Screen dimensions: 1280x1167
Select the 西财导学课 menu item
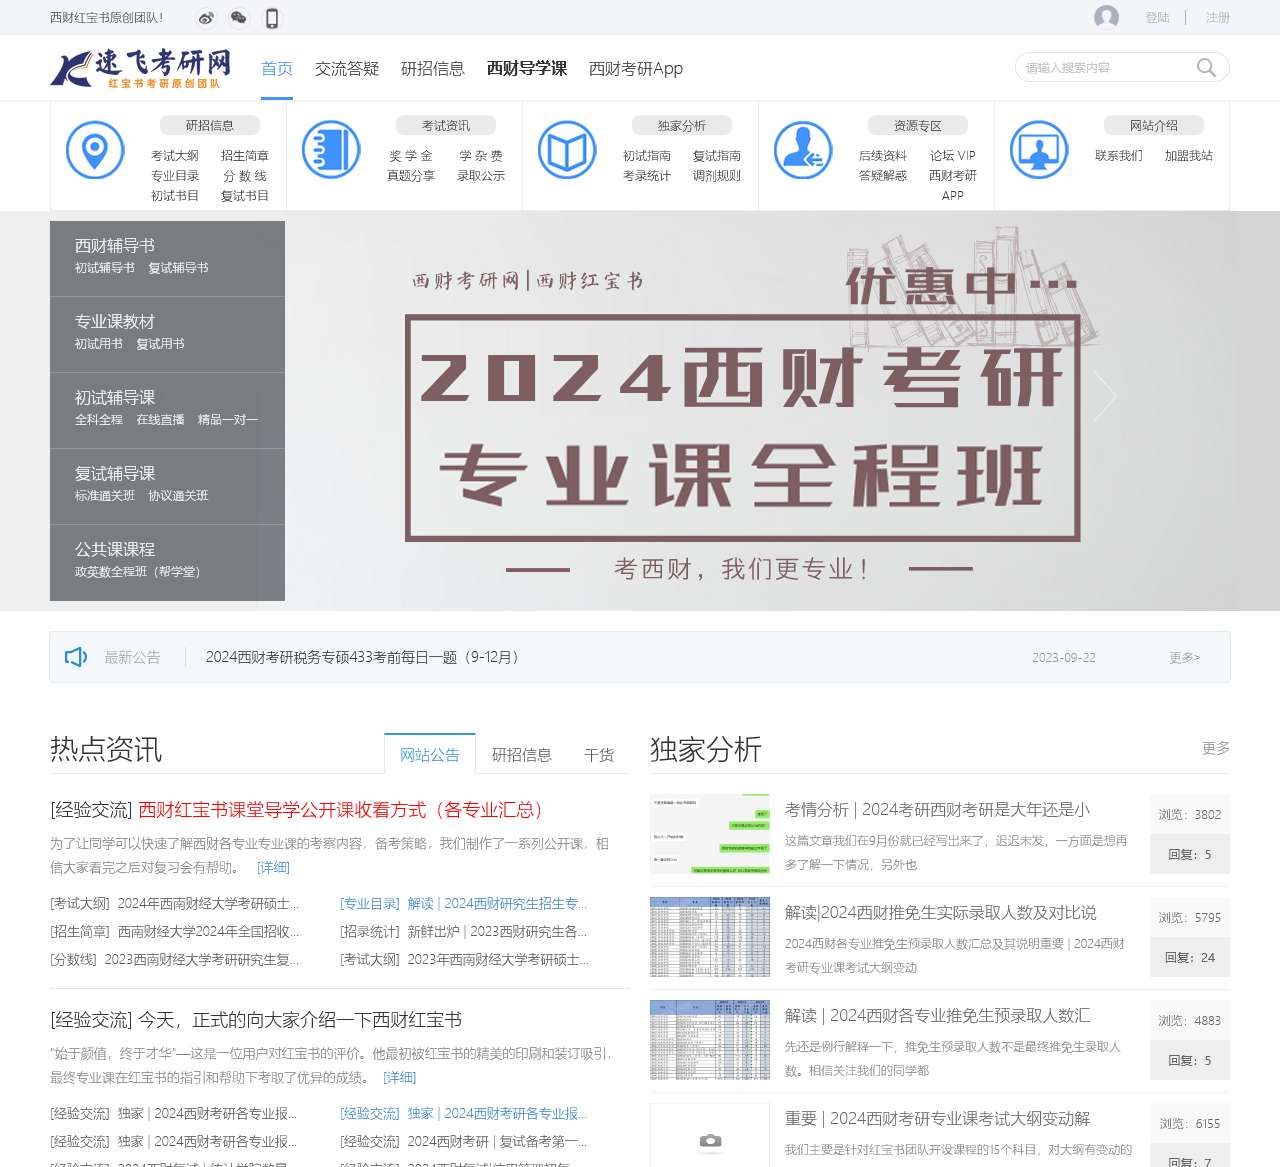tap(525, 68)
